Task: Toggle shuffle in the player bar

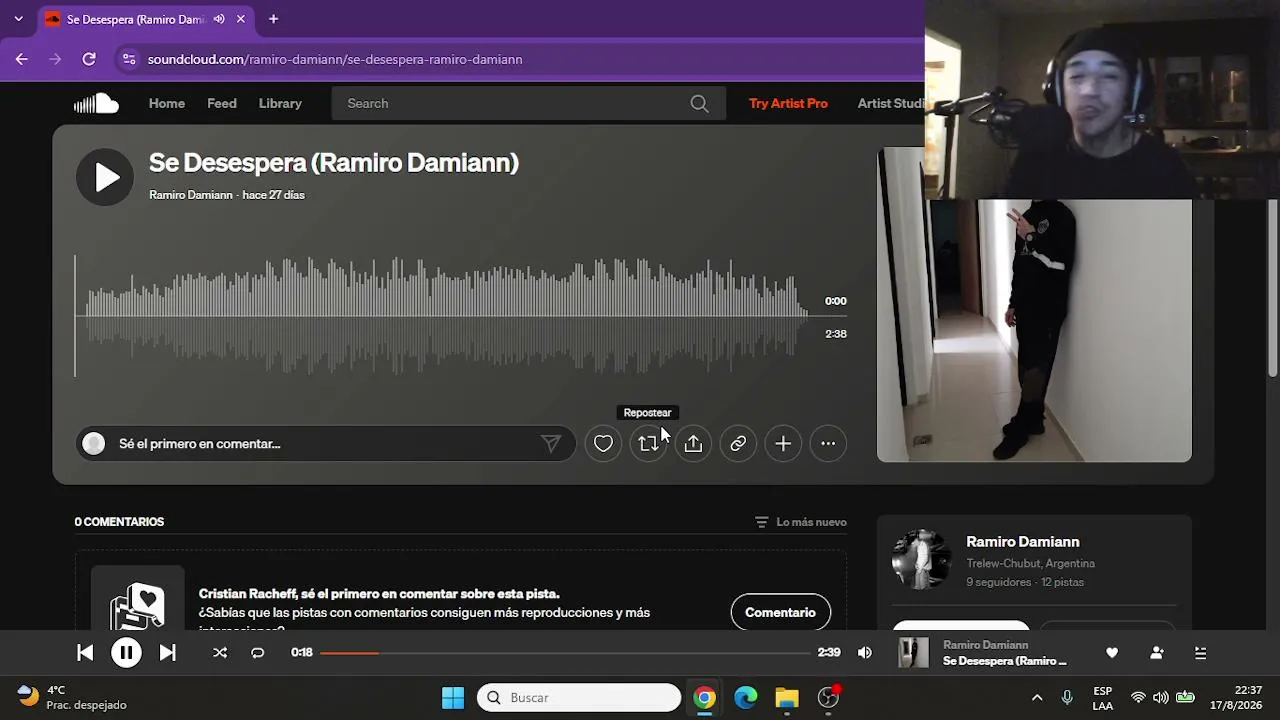Action: (x=220, y=653)
